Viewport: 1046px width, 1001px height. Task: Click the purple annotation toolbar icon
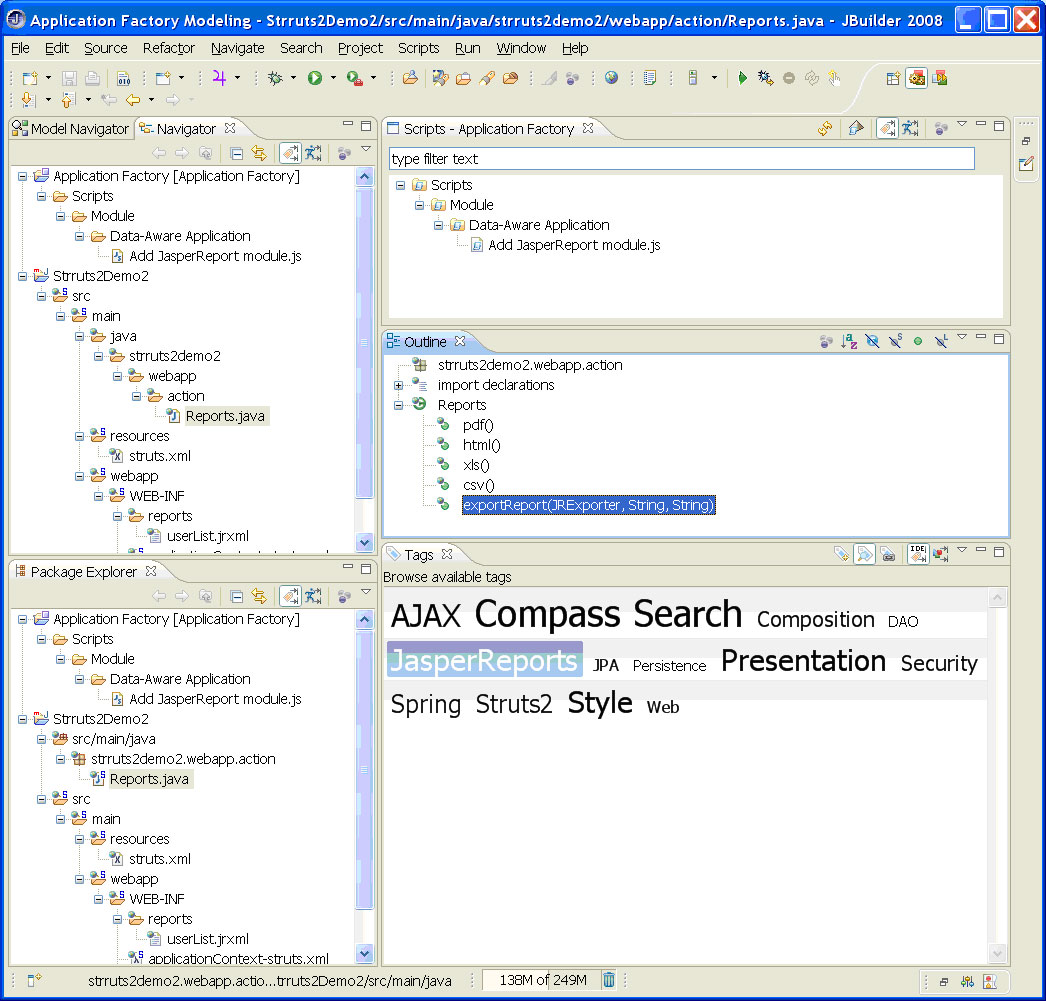click(219, 78)
